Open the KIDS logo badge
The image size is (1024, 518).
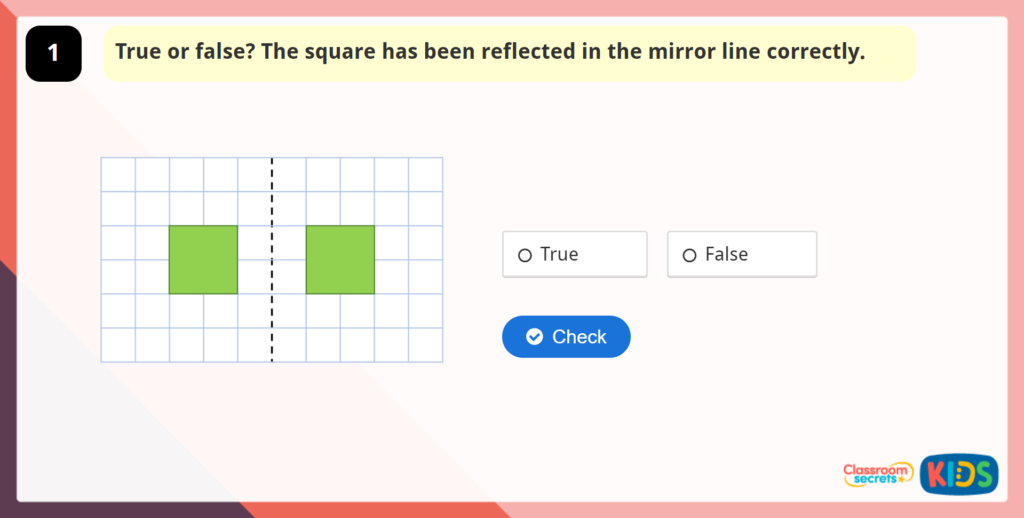click(x=958, y=473)
